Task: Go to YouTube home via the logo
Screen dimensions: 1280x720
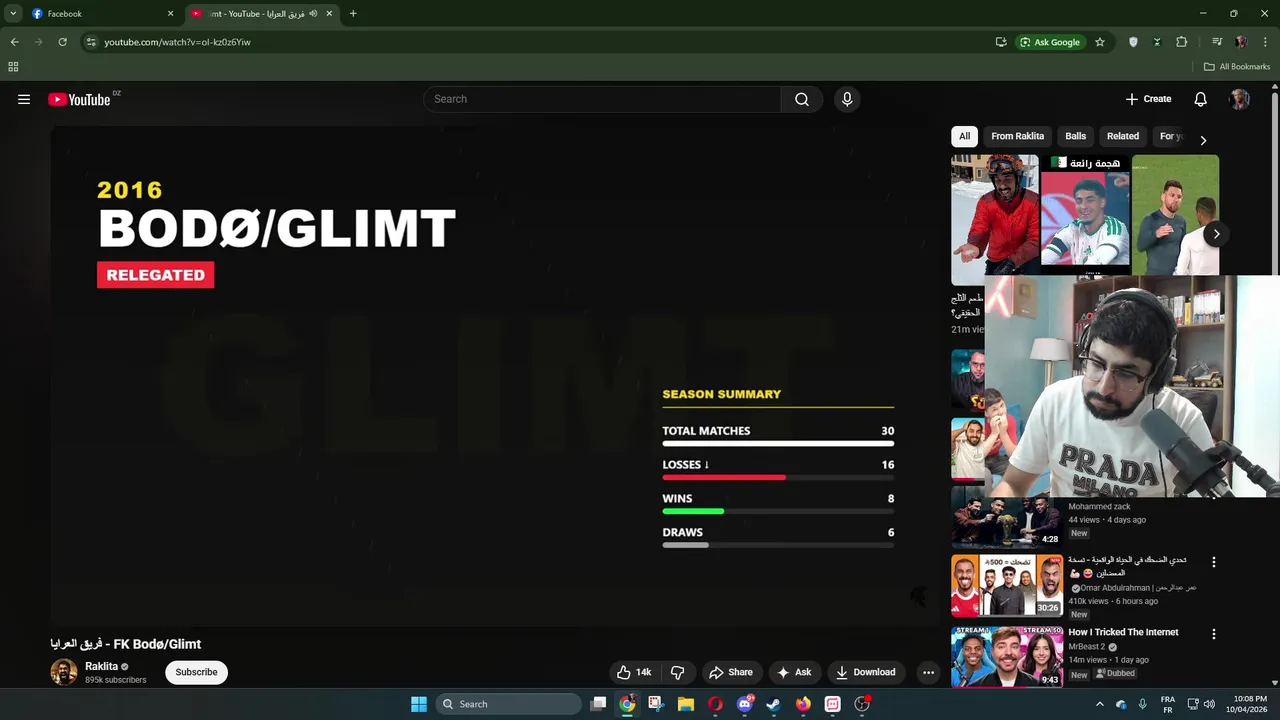Action: pos(79,99)
